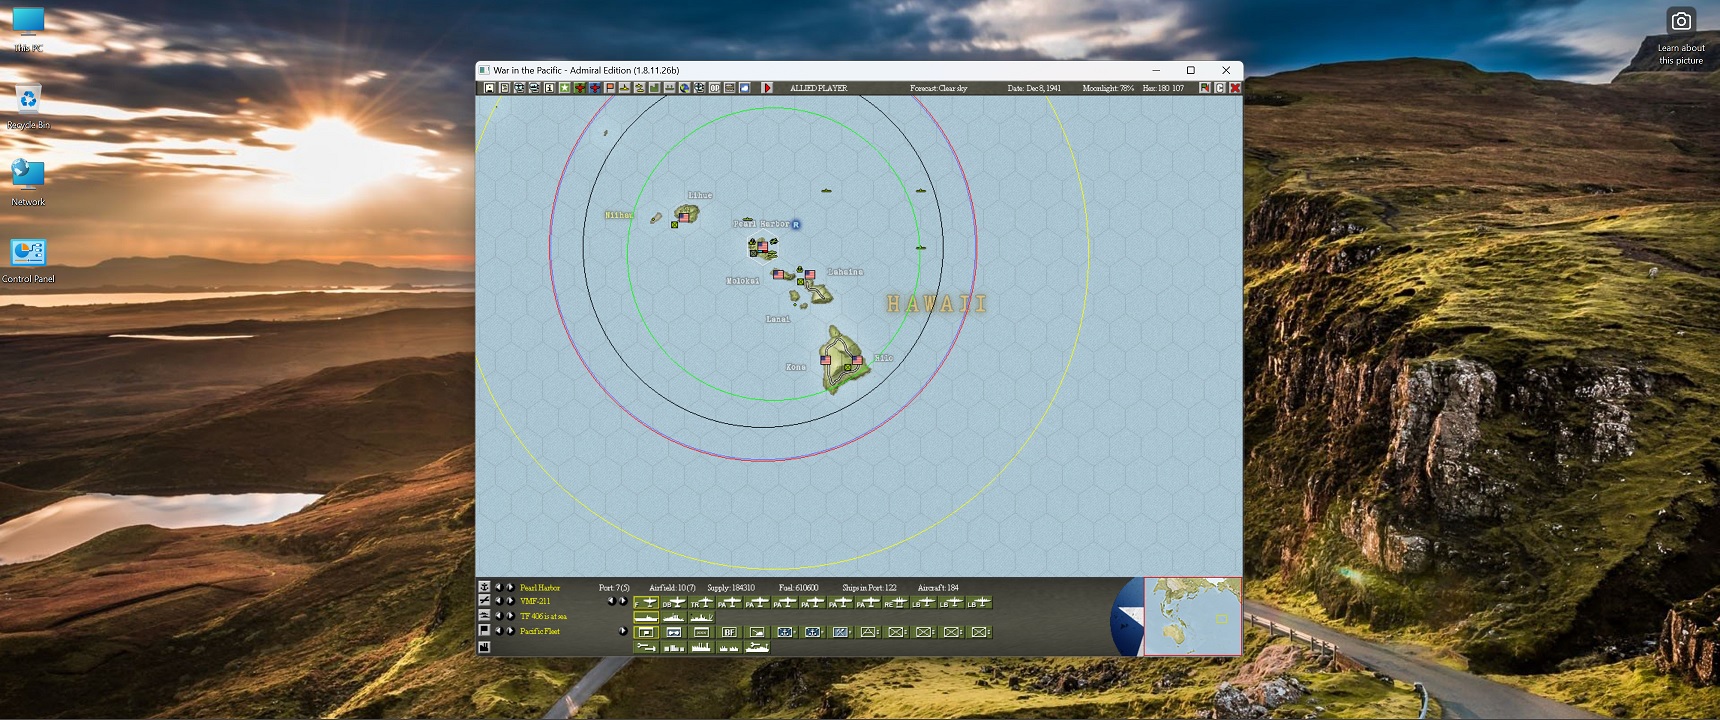Click next arrow next to TF 406
The image size is (1720, 720).
[x=510, y=616]
